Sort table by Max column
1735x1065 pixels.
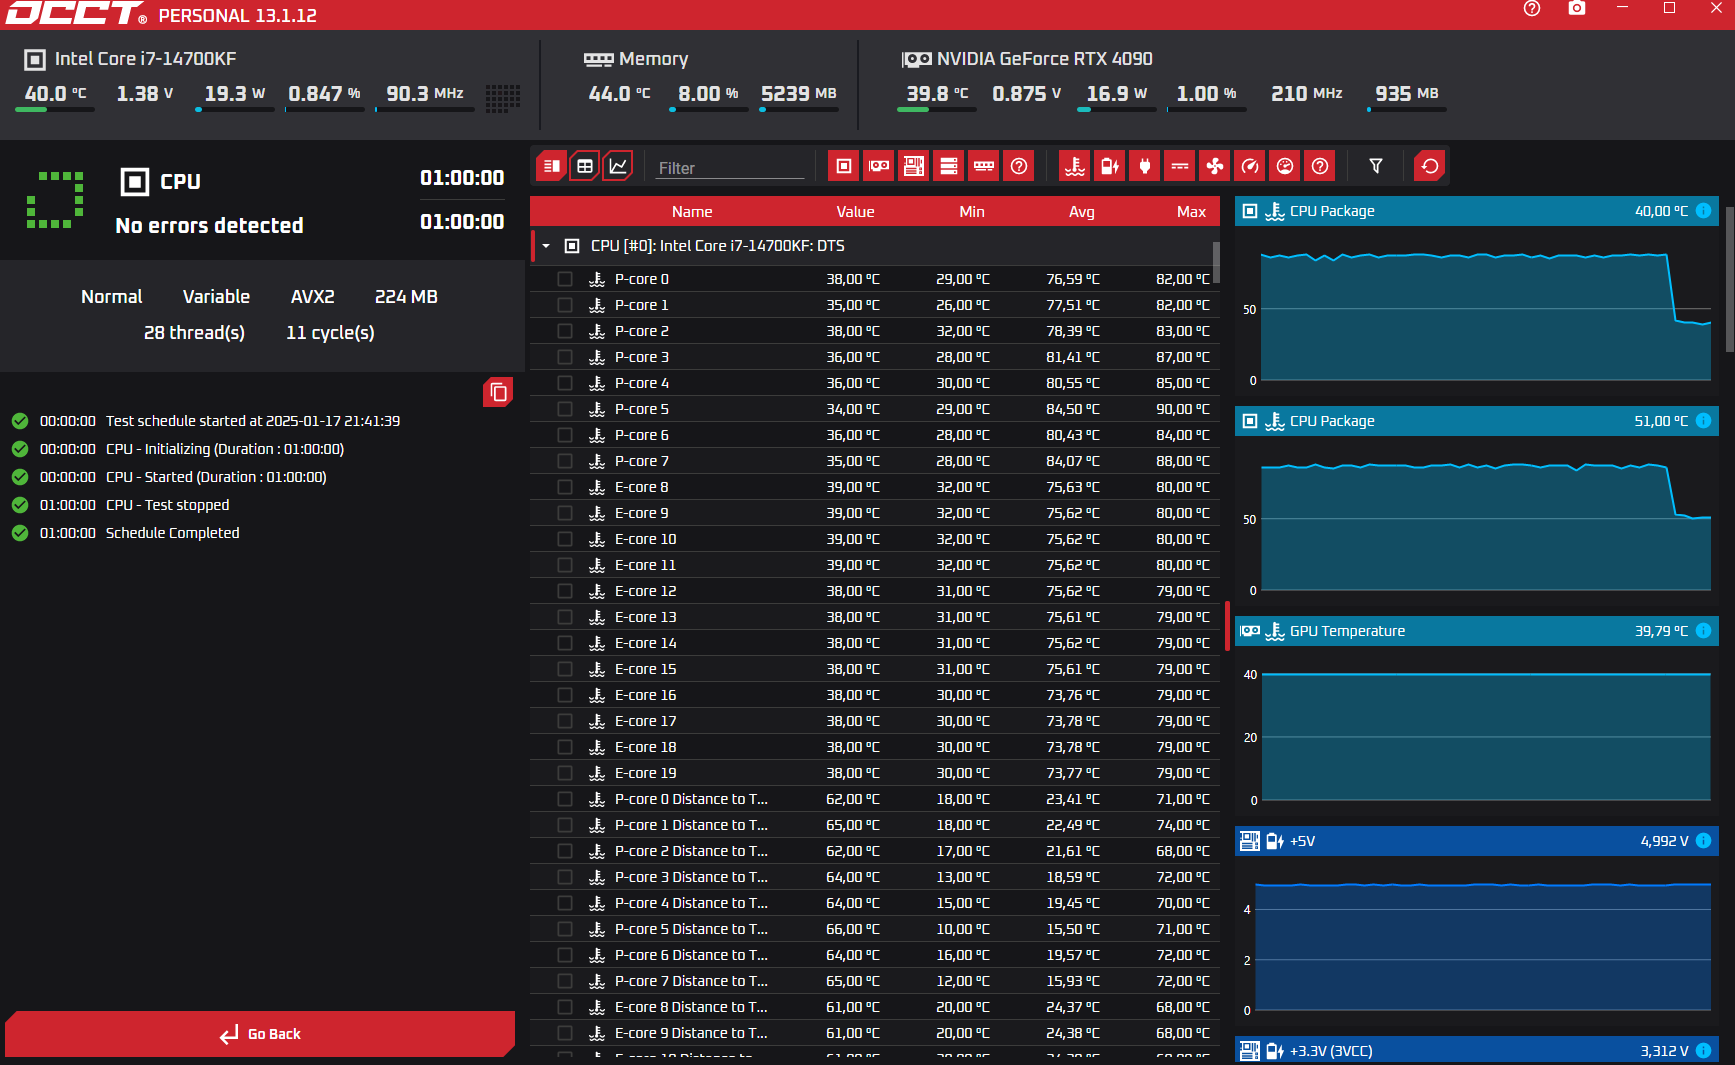pos(1191,212)
